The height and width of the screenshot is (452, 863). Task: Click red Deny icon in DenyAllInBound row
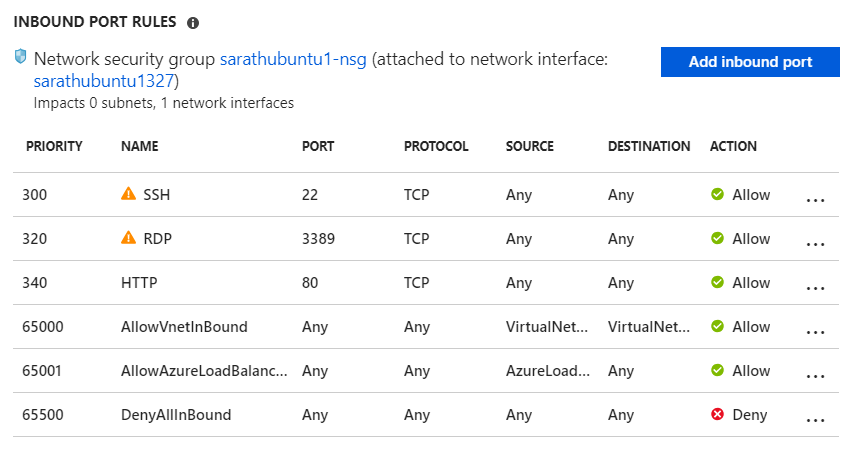coord(717,414)
